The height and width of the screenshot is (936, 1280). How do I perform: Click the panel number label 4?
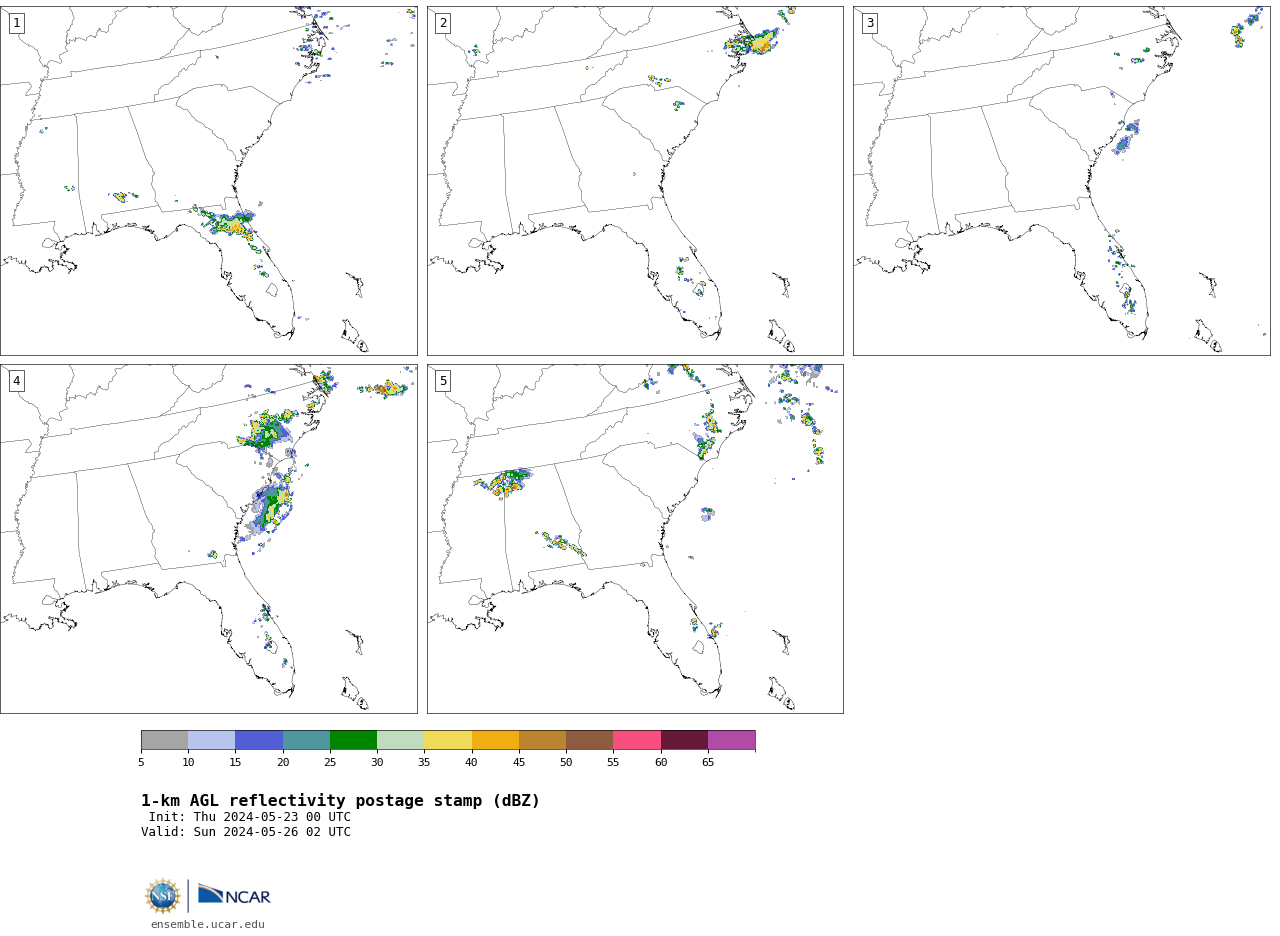coord(16,381)
